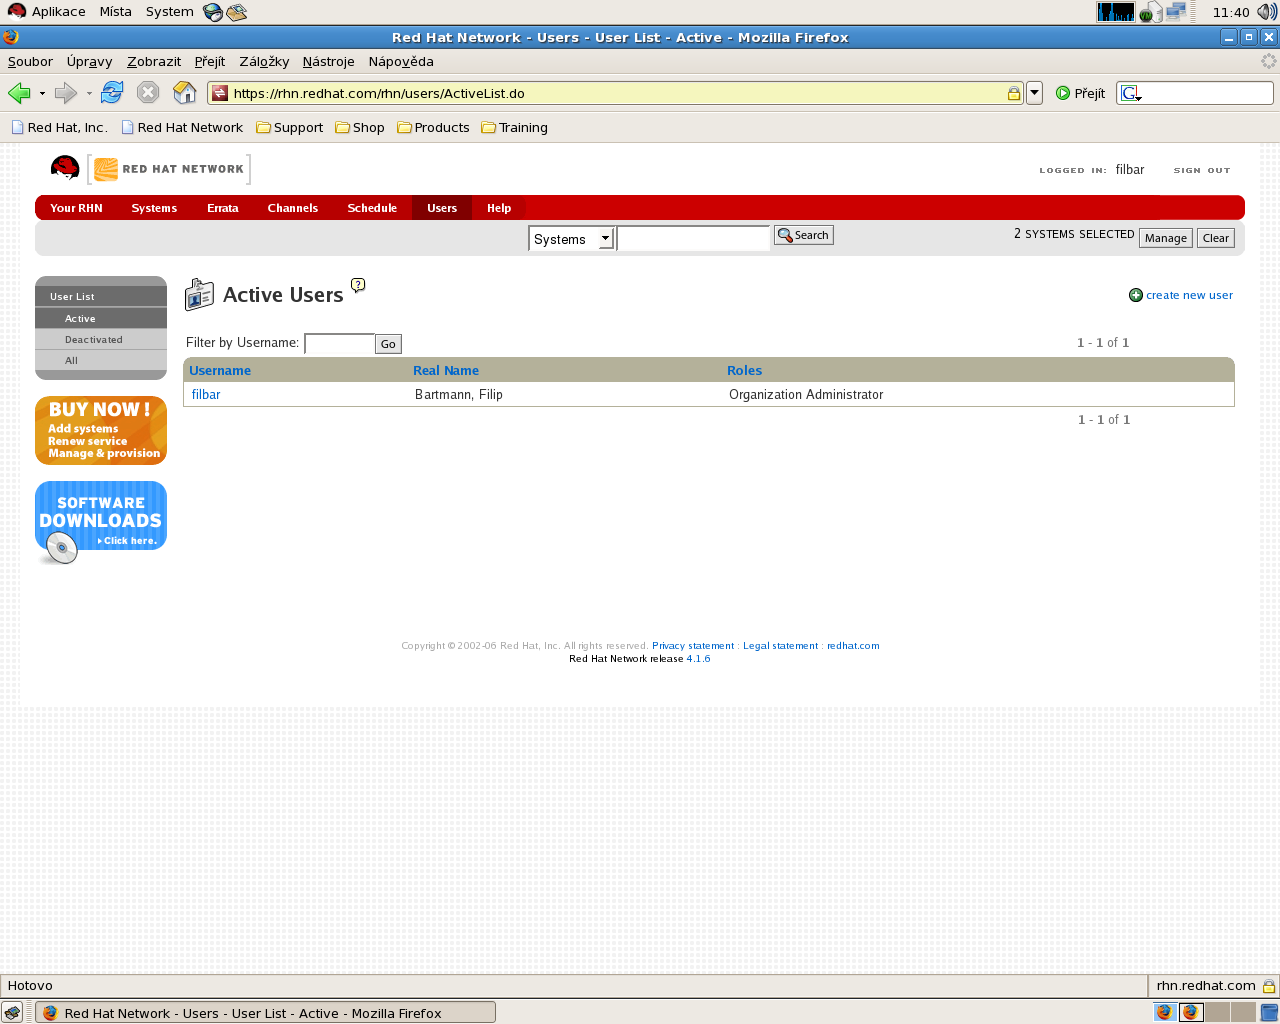Switch to the Systems navigation tab
Viewport: 1280px width, 1024px height.
click(x=154, y=208)
